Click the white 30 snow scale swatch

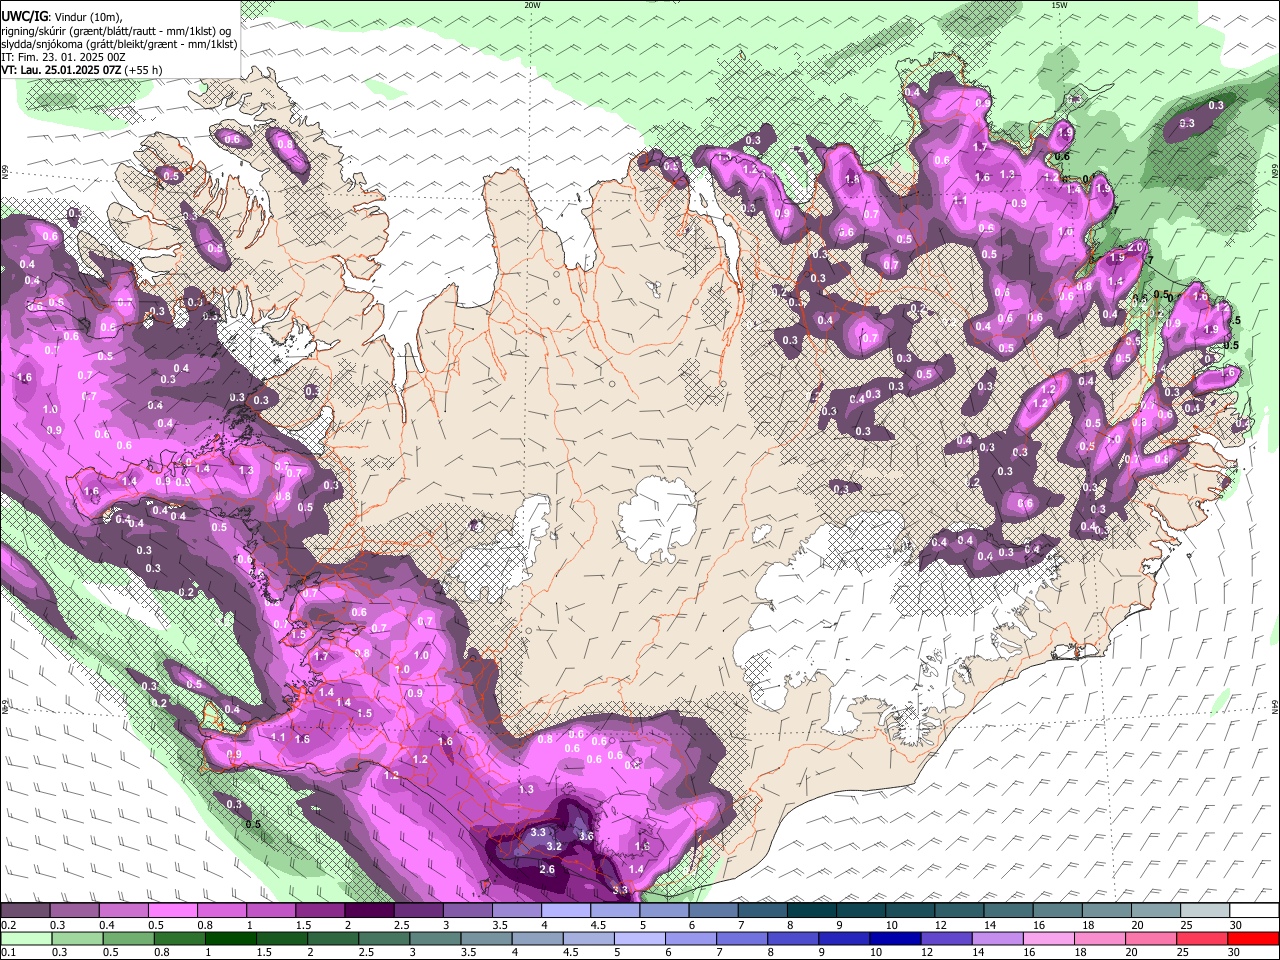(x=1254, y=911)
